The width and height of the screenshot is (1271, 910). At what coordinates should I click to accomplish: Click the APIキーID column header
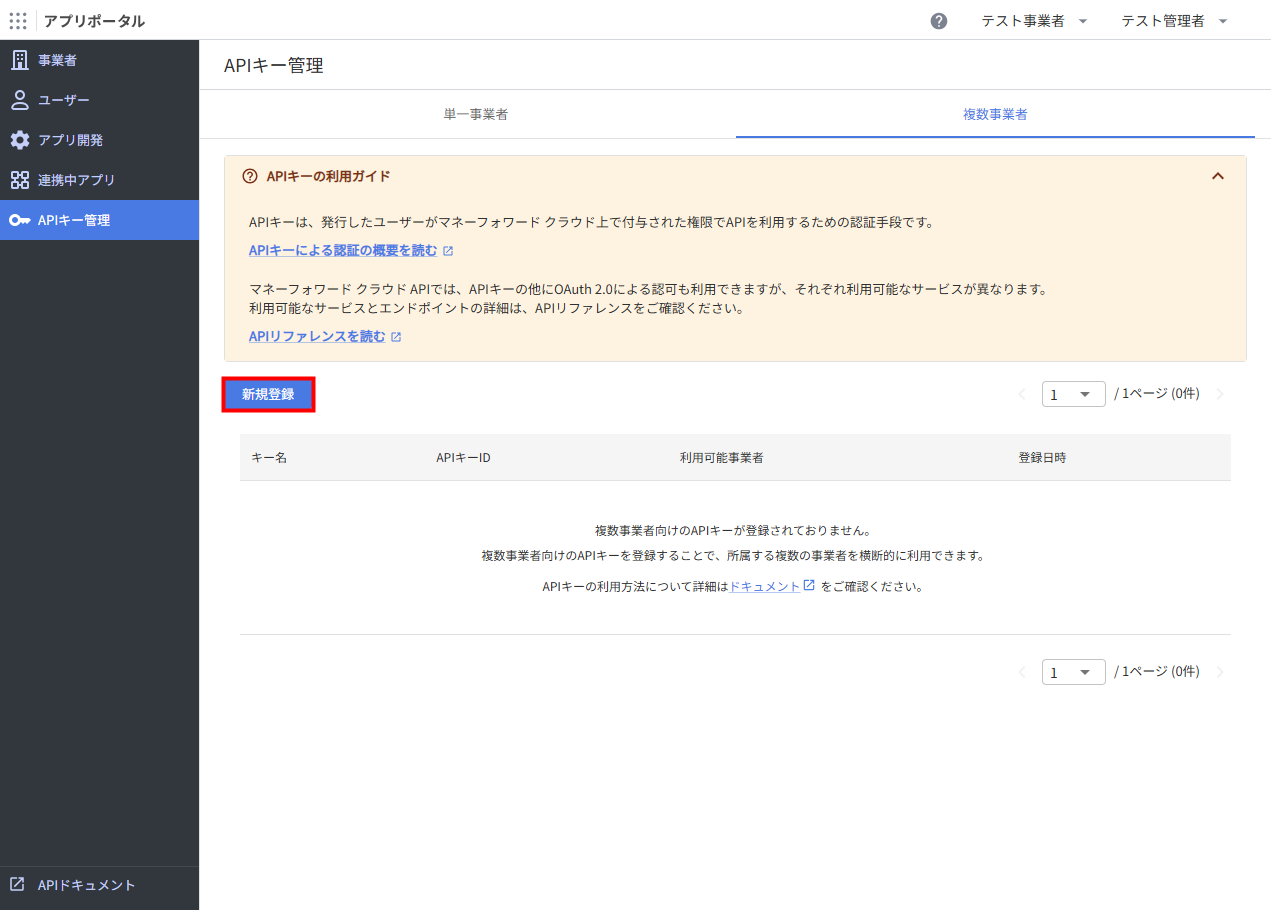click(x=463, y=457)
